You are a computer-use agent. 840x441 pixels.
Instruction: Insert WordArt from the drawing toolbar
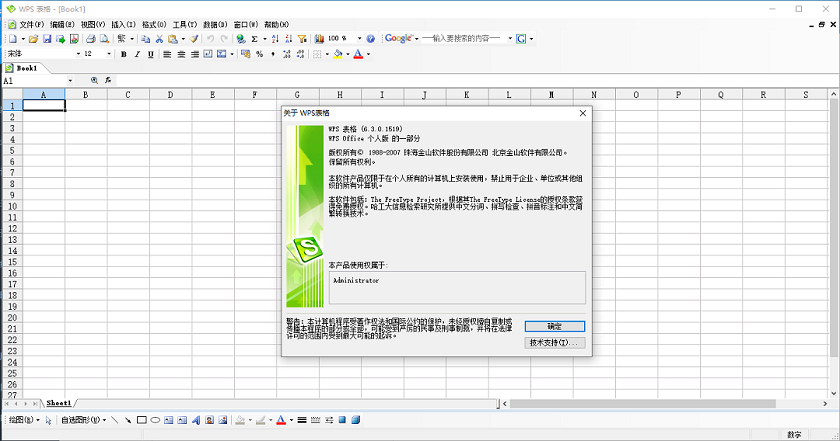coord(196,420)
